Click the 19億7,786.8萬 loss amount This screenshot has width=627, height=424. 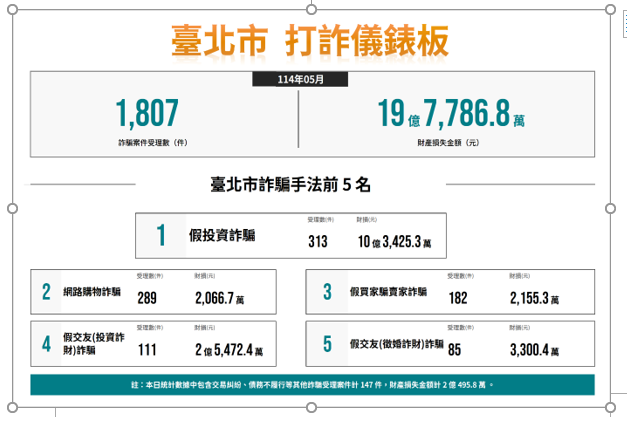click(x=452, y=113)
